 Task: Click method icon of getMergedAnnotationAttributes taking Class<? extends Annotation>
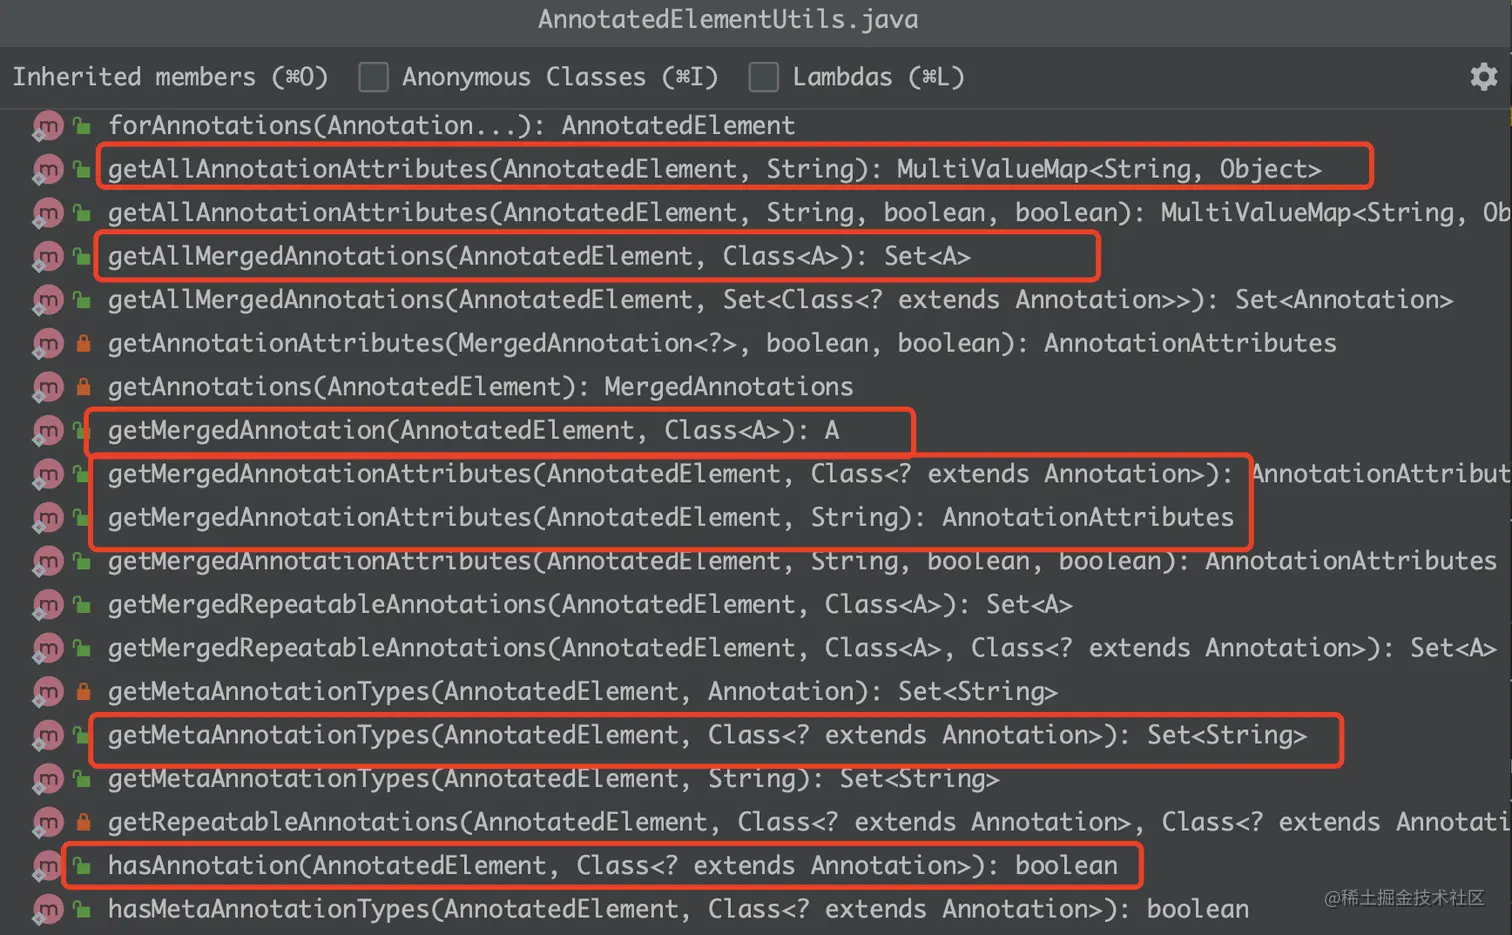(48, 474)
